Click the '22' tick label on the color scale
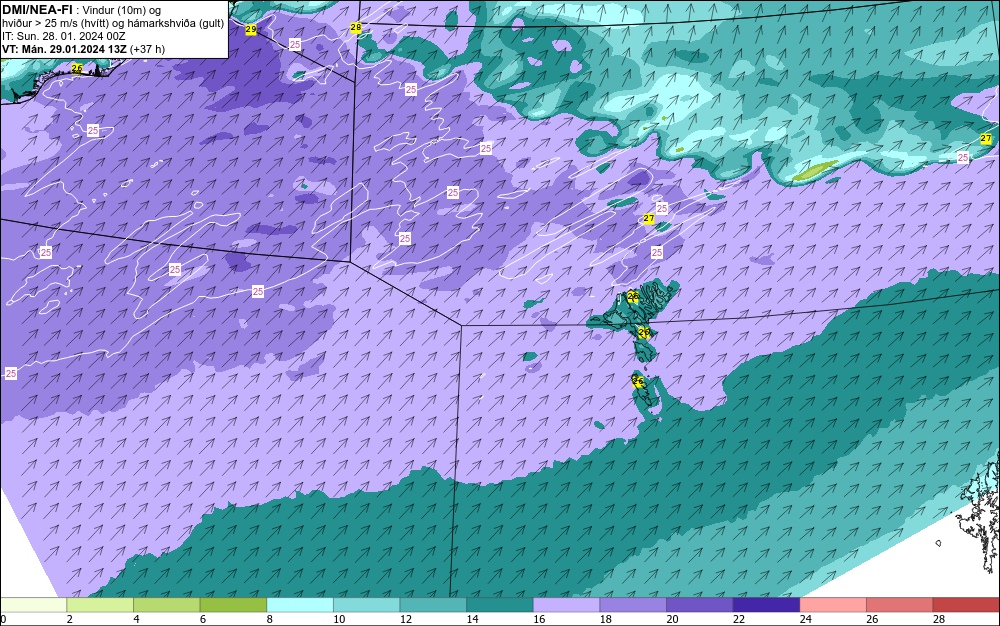 [x=739, y=619]
